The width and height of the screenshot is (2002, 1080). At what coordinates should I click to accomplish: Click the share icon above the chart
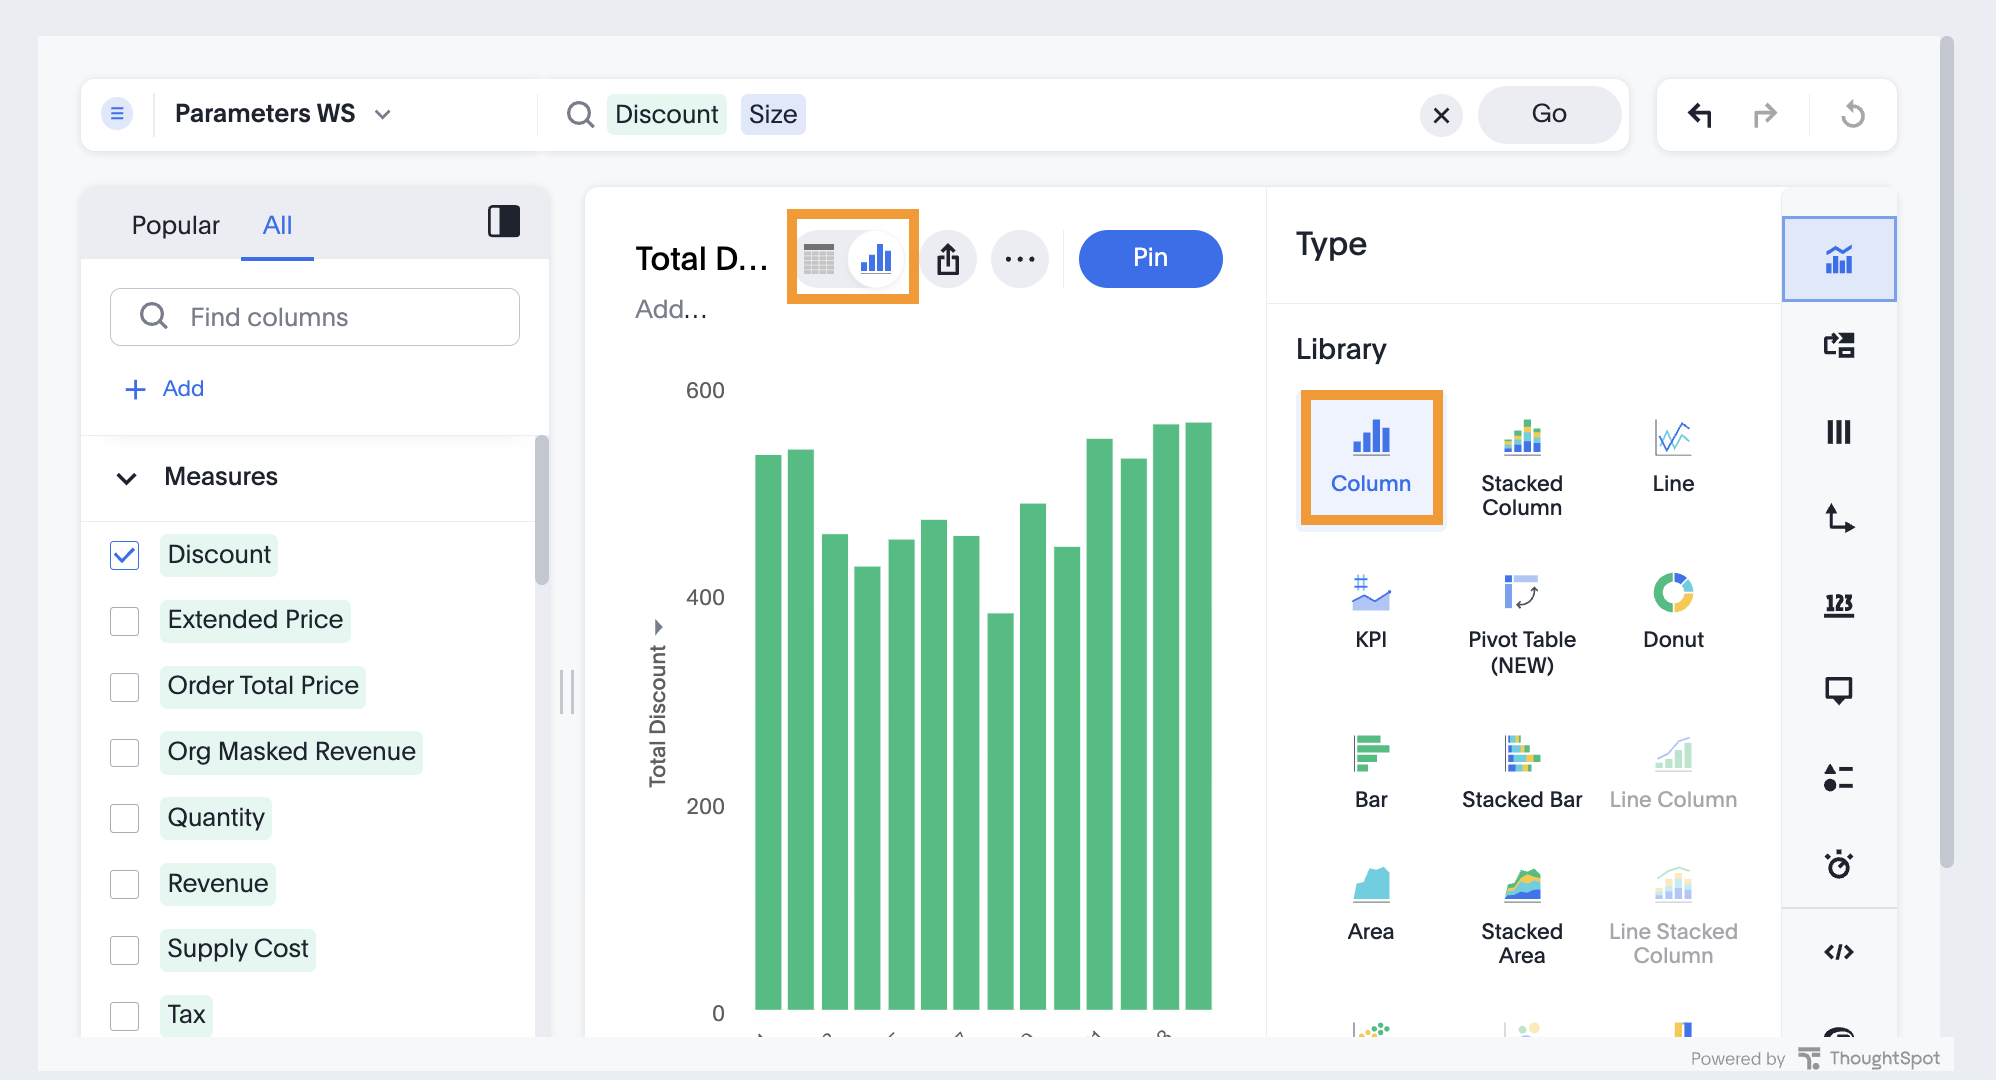tap(949, 258)
